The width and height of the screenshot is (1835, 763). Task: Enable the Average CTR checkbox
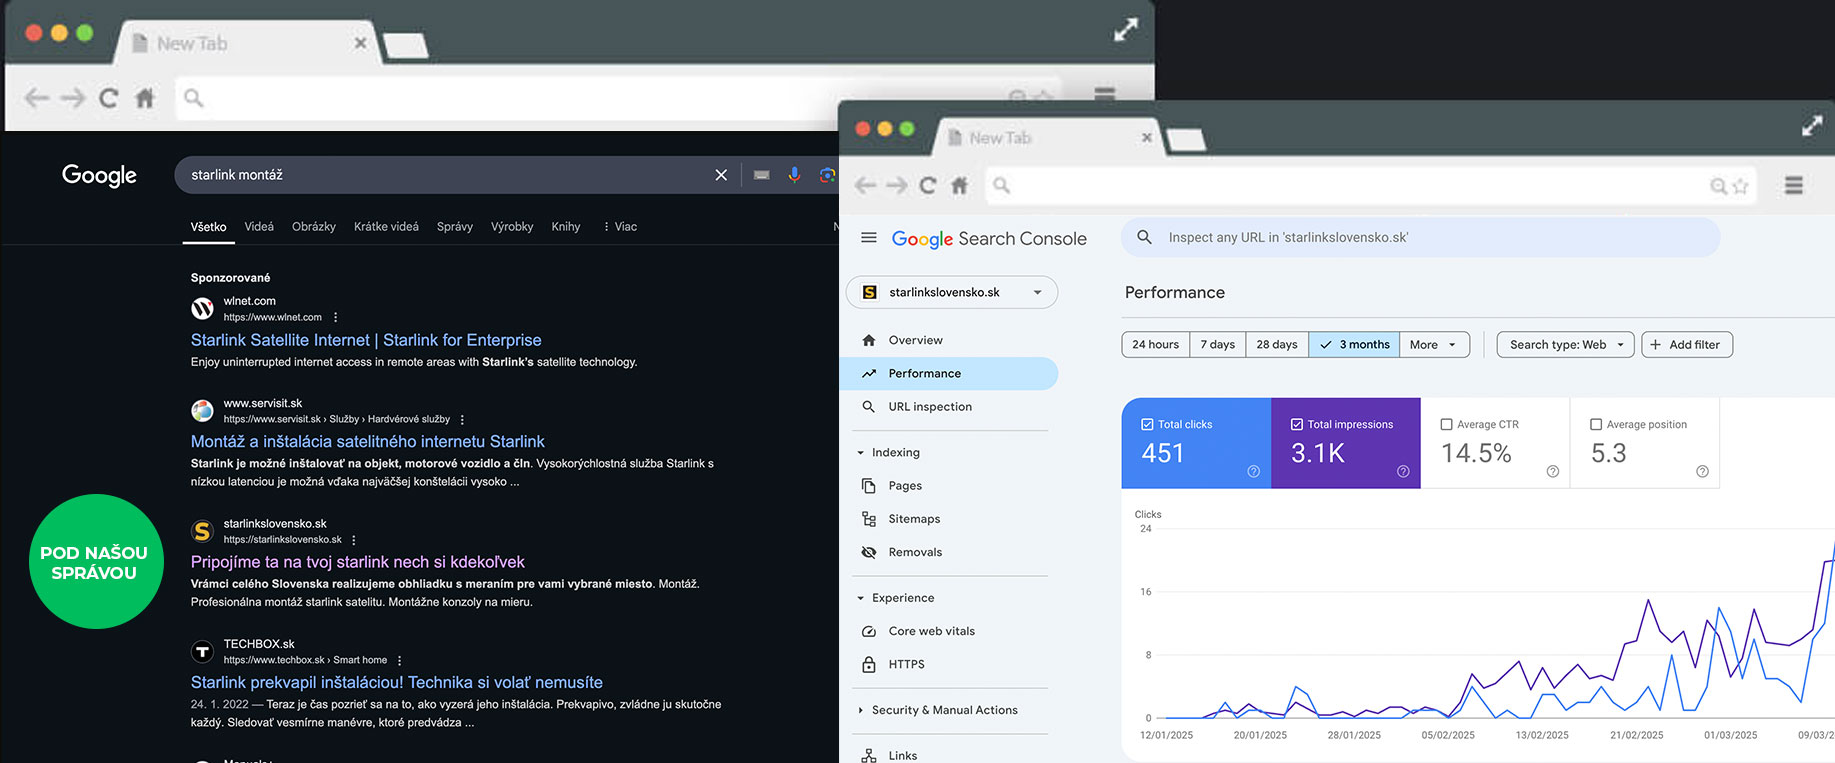[x=1446, y=424]
